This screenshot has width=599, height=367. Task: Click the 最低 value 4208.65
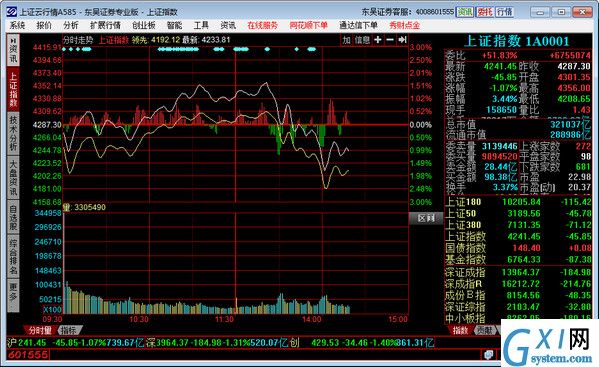tap(574, 99)
